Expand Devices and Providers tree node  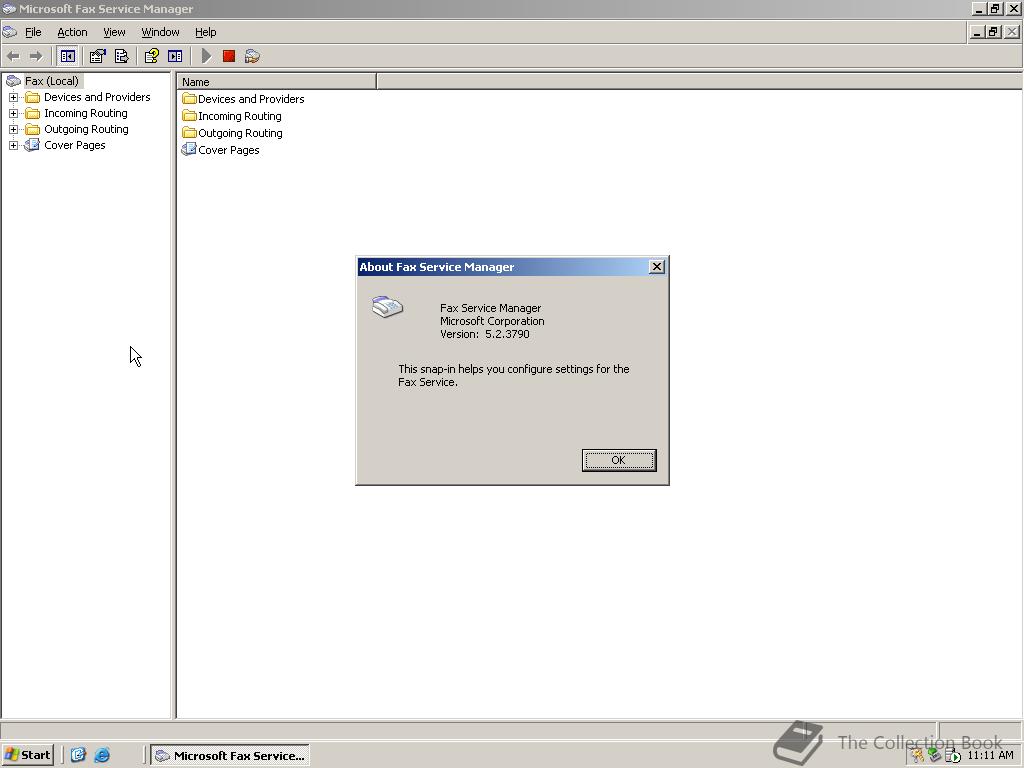click(13, 97)
